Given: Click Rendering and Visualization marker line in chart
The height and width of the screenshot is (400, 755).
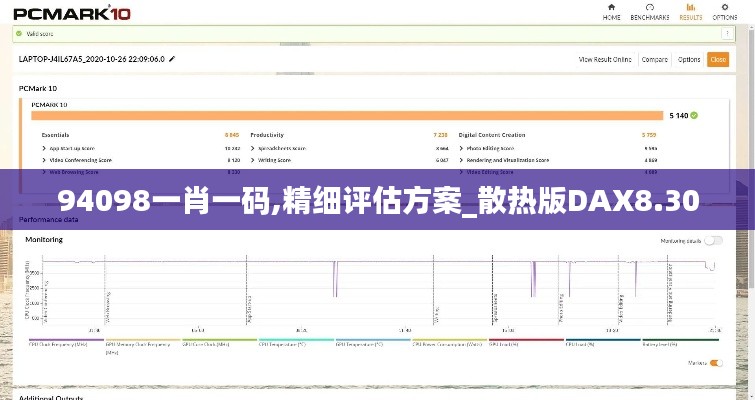Looking at the screenshot, I should pyautogui.click(x=667, y=289).
